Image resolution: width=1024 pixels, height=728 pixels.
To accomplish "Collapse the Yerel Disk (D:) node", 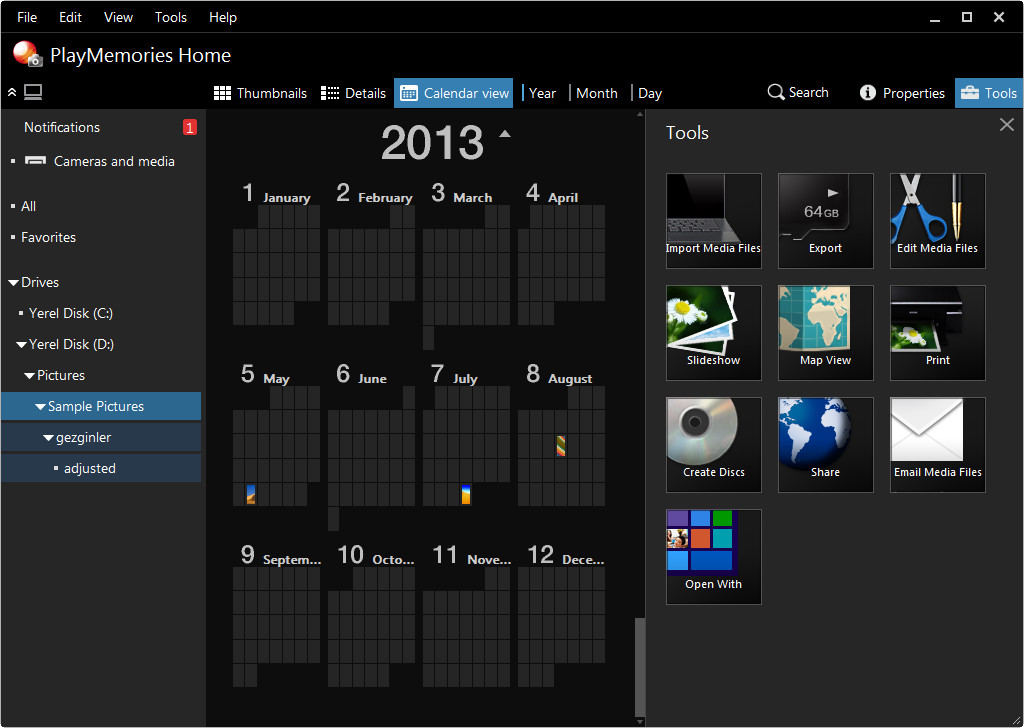I will click(21, 345).
